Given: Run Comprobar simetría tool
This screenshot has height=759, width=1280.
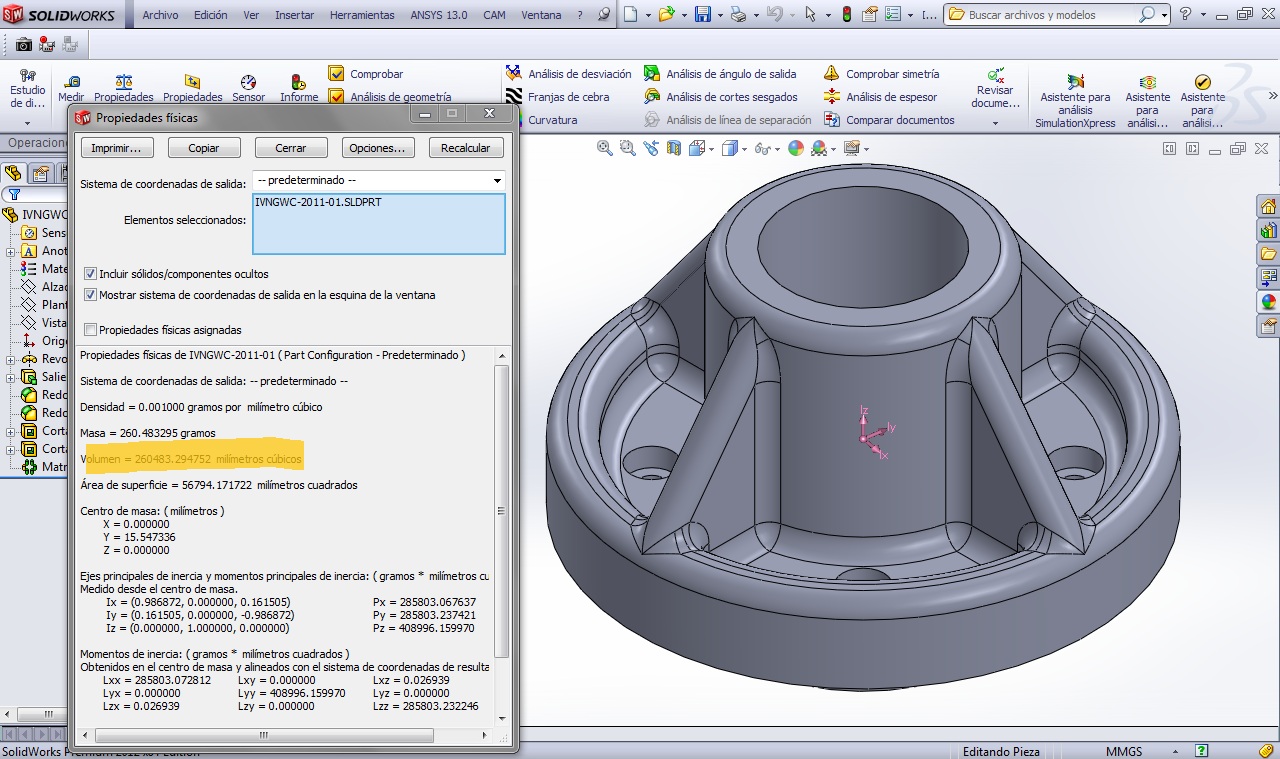Looking at the screenshot, I should tap(882, 74).
